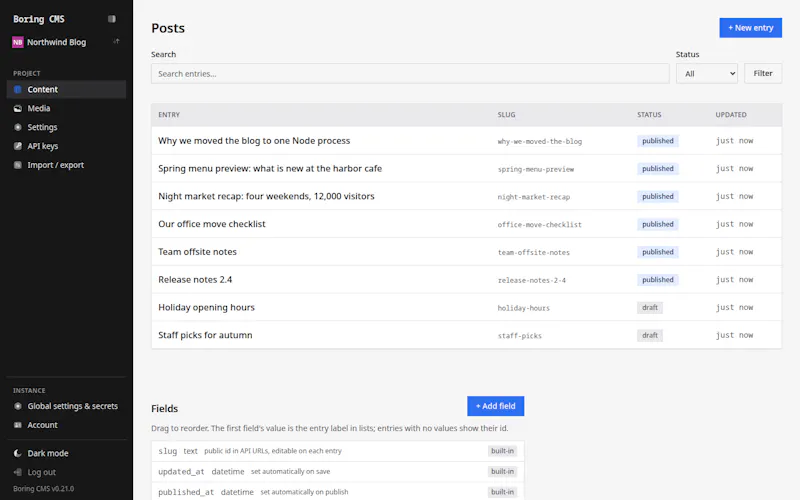
Task: Click the Settings gear icon
Action: click(18, 127)
